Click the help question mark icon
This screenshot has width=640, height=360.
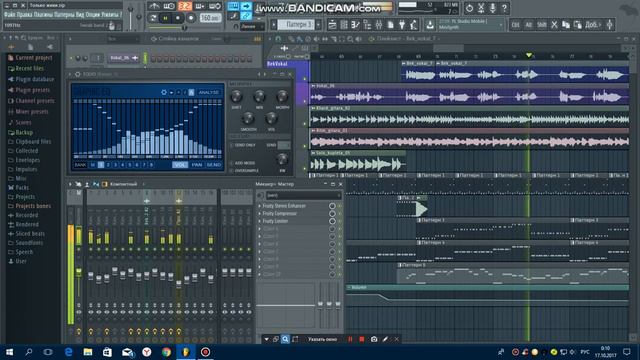tap(504, 8)
